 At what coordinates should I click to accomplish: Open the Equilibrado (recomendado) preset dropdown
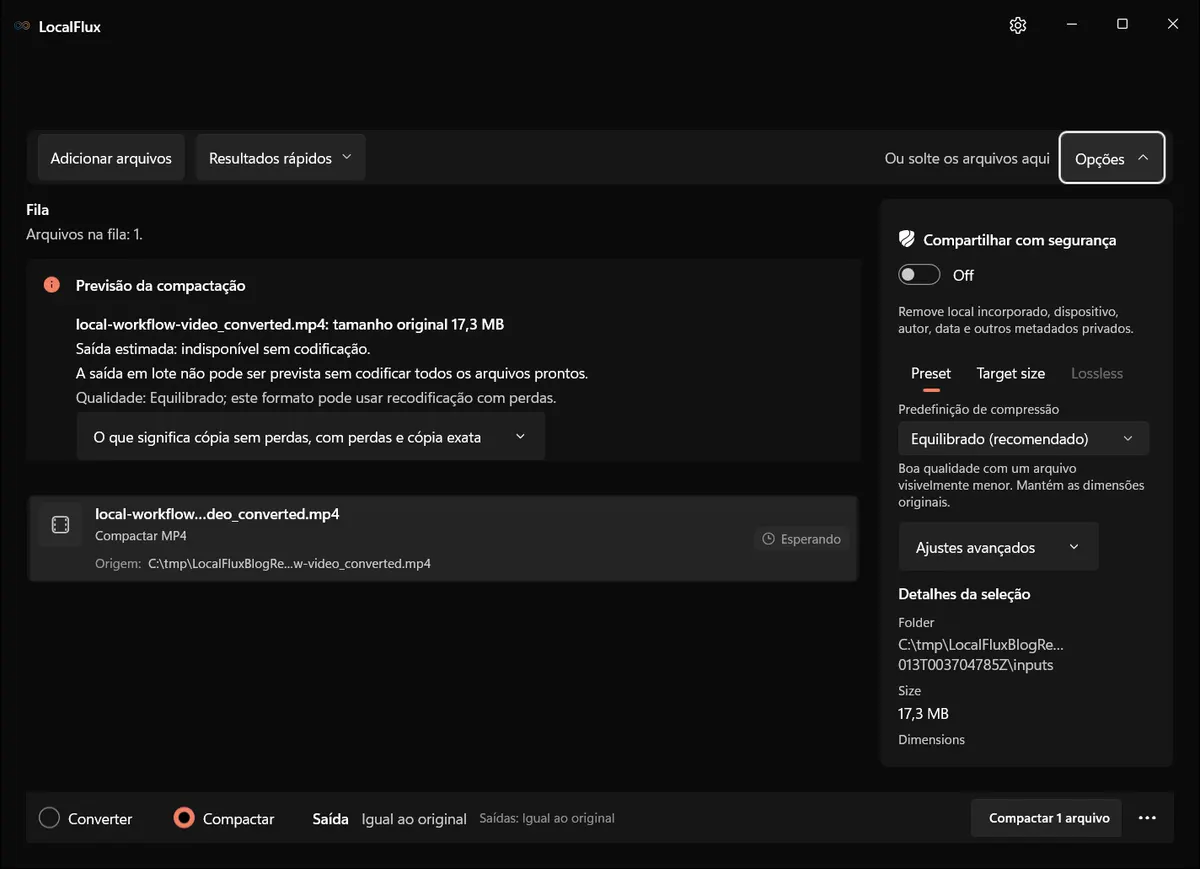pos(1024,439)
